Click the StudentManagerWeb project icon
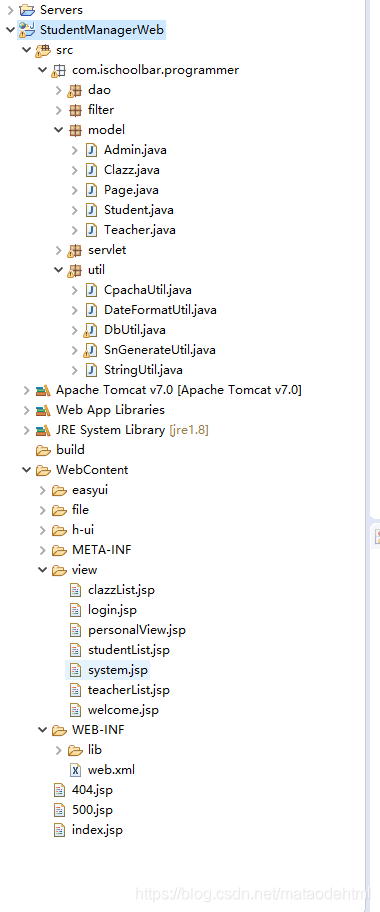Screen dimensions: 380x912 coord(27,30)
